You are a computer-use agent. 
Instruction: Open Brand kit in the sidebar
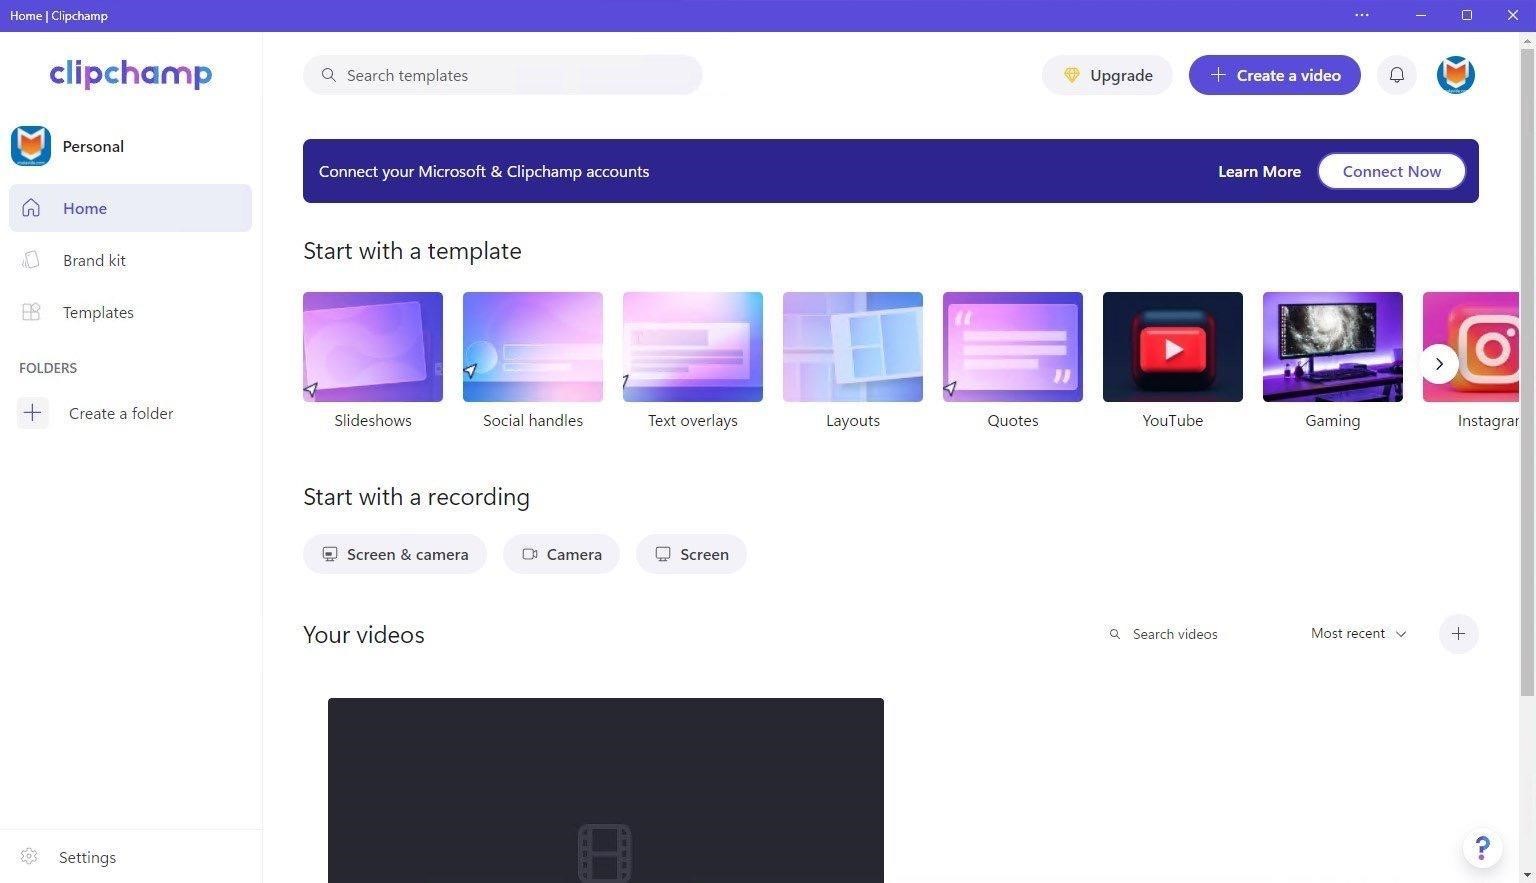pyautogui.click(x=131, y=260)
